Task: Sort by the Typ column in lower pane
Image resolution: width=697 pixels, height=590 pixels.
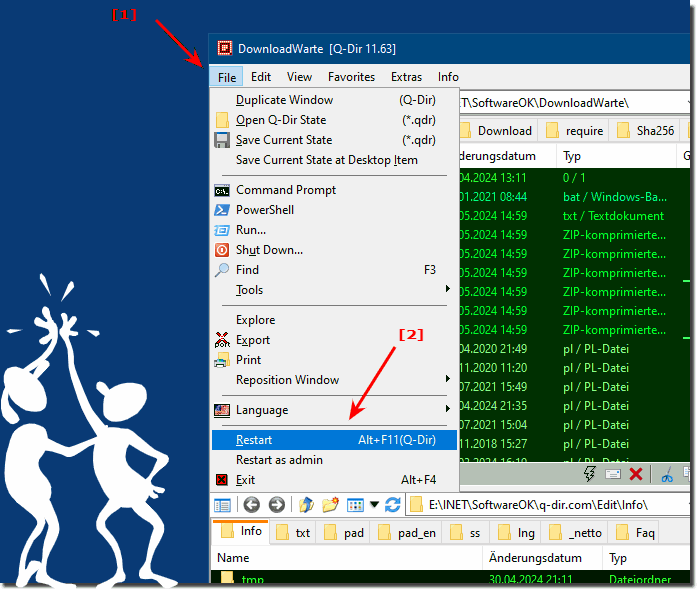Action: coord(647,558)
